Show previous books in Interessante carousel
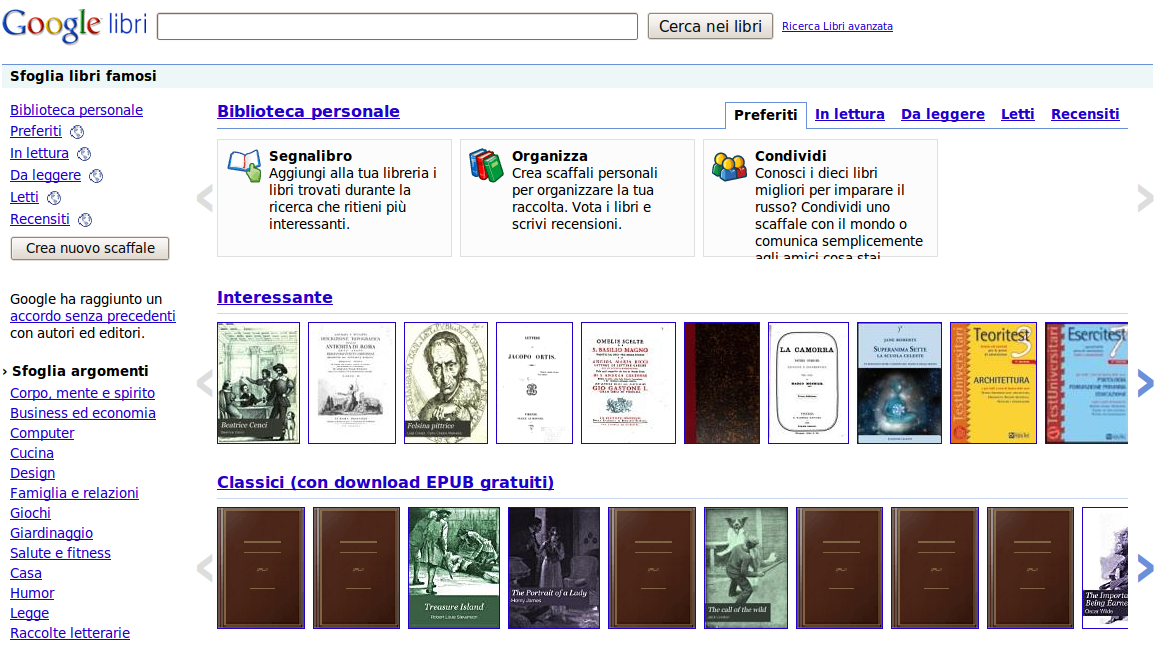The width and height of the screenshot is (1157, 645). pos(205,383)
